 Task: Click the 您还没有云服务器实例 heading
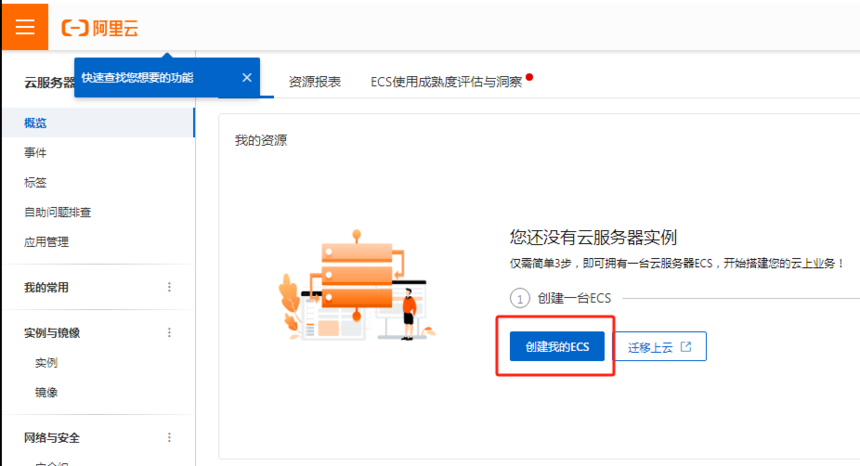tap(593, 237)
